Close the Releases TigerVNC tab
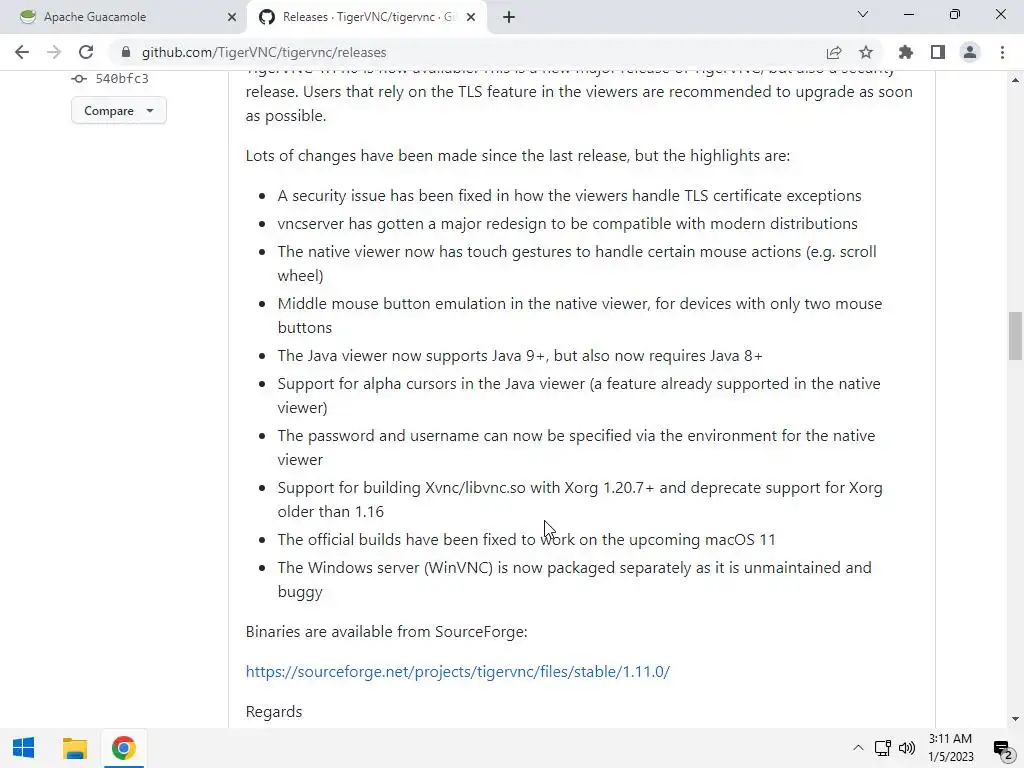The image size is (1024, 768). [471, 17]
